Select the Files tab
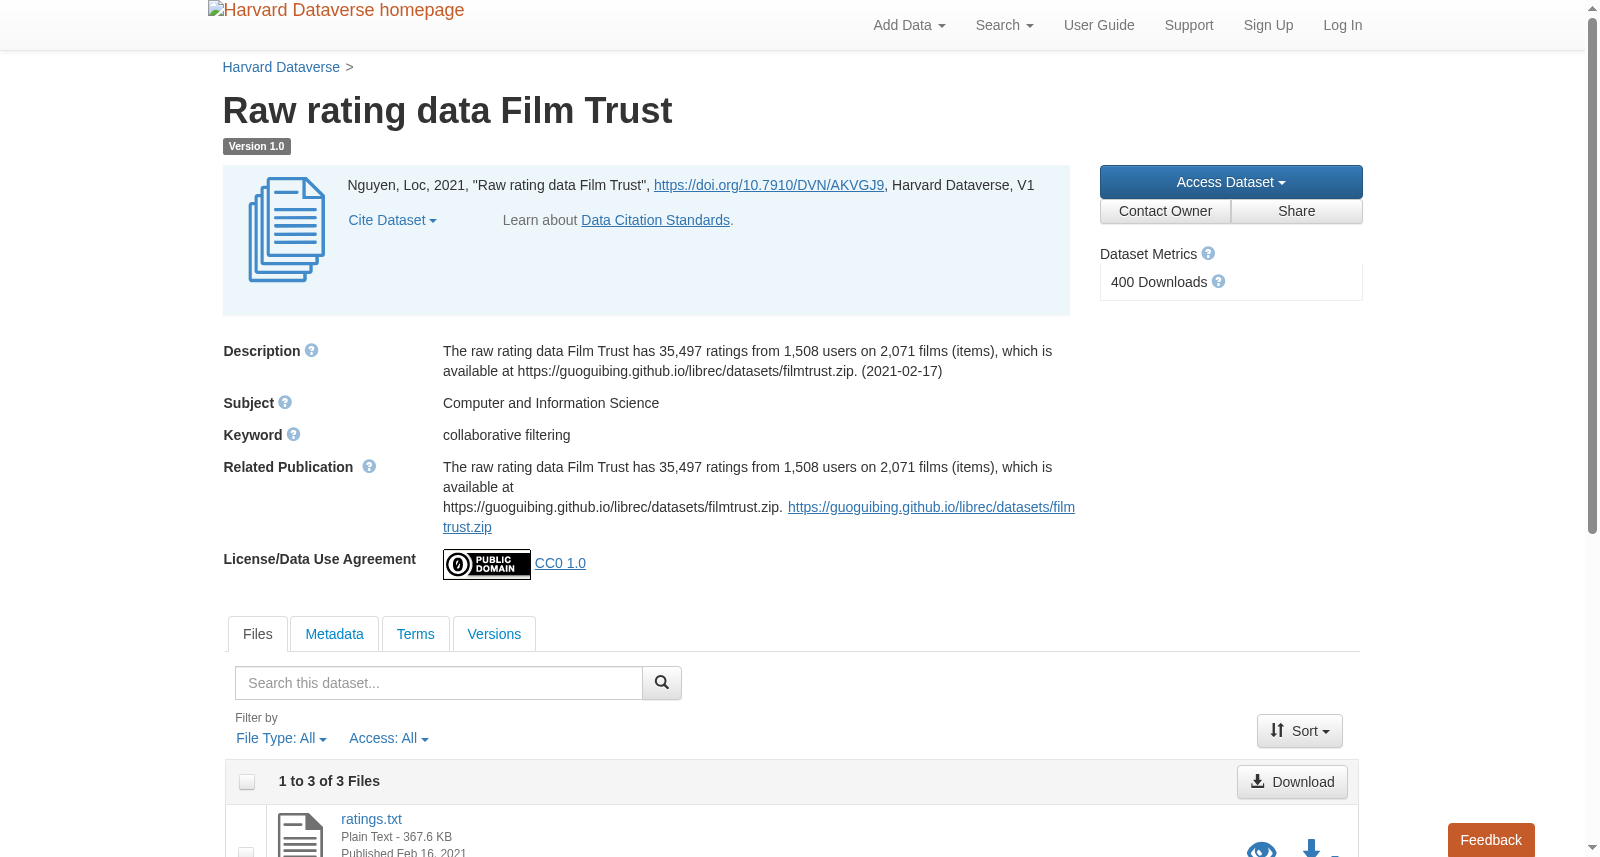This screenshot has width=1600, height=857. 258,634
